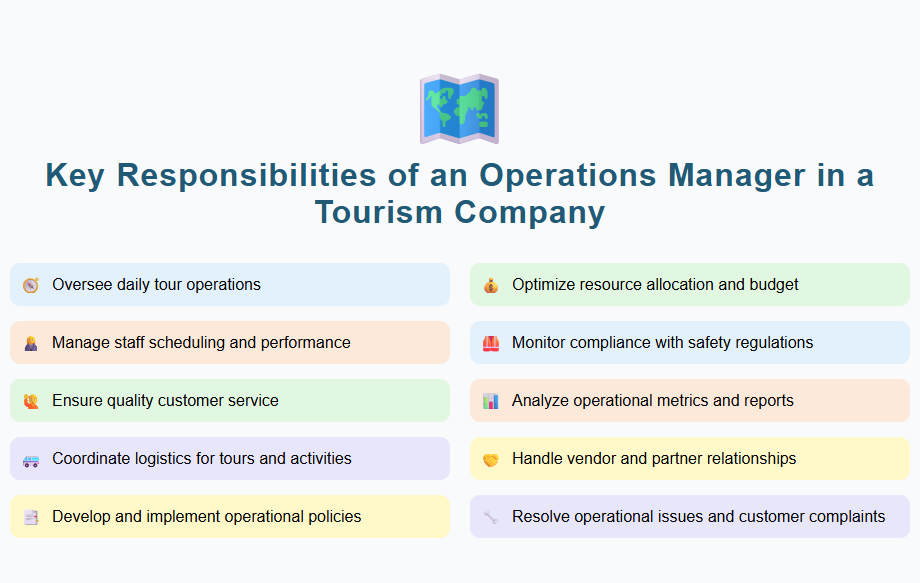Select the document icon beside operational policies

30,516
